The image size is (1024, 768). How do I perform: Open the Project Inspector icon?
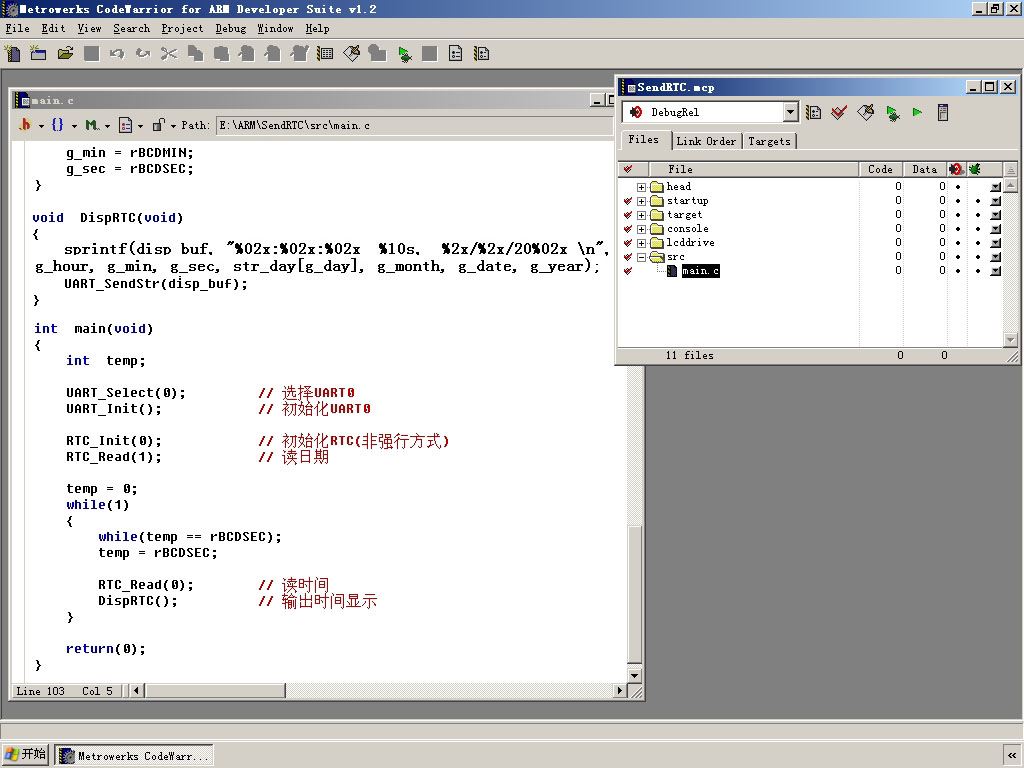click(x=942, y=113)
